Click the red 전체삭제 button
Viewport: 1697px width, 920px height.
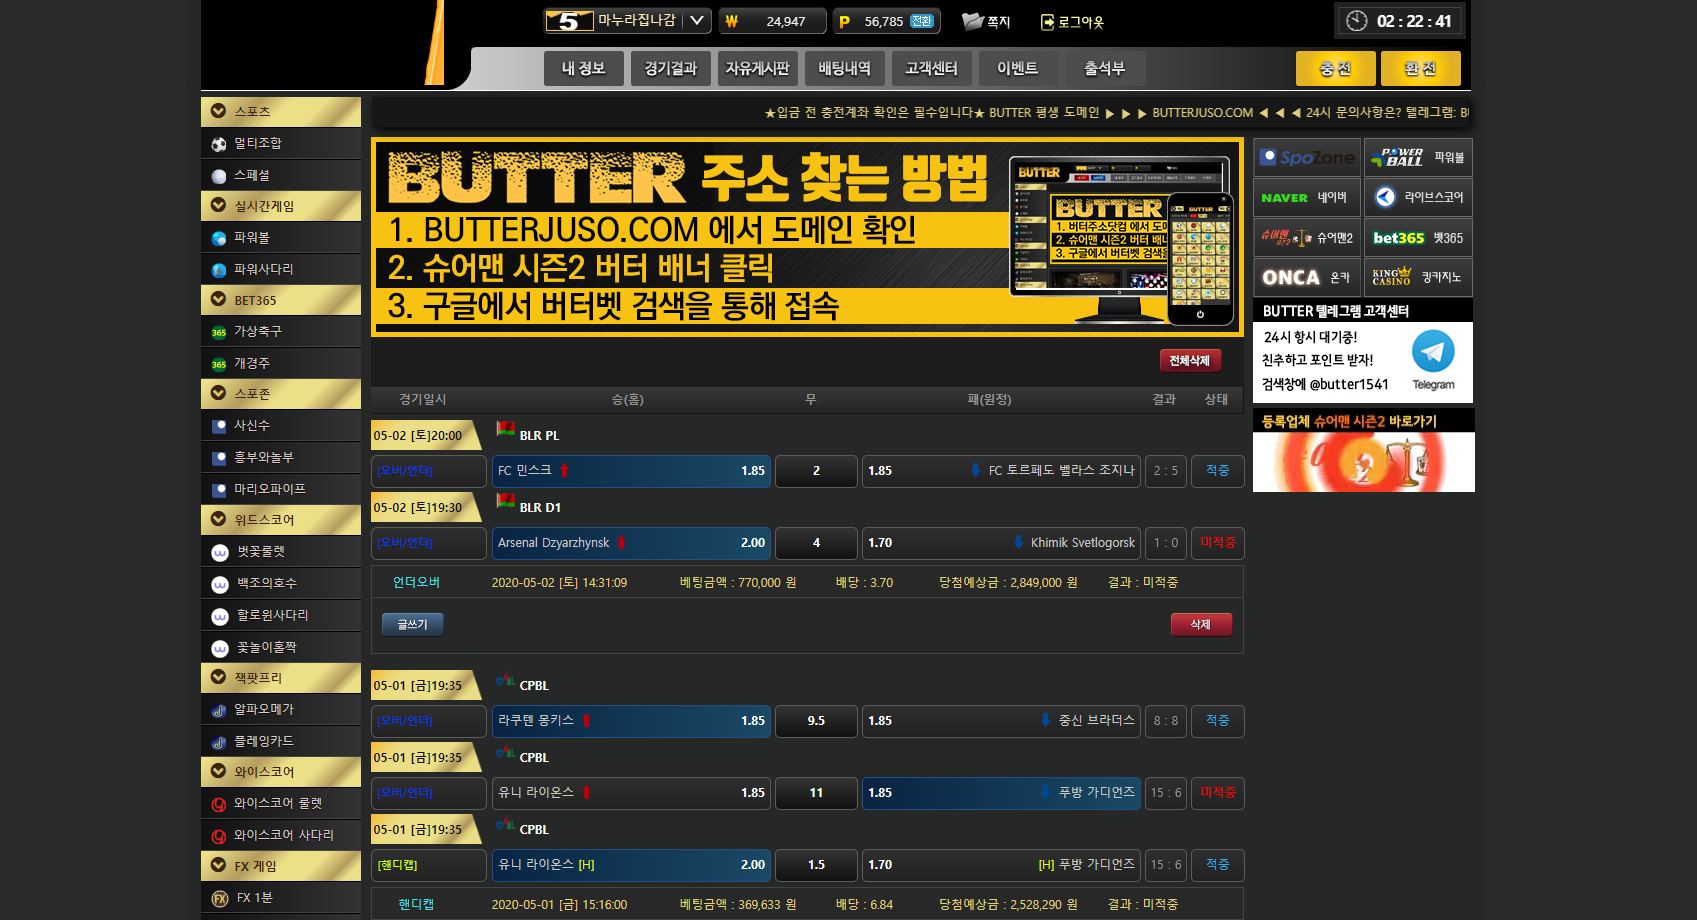click(x=1189, y=360)
